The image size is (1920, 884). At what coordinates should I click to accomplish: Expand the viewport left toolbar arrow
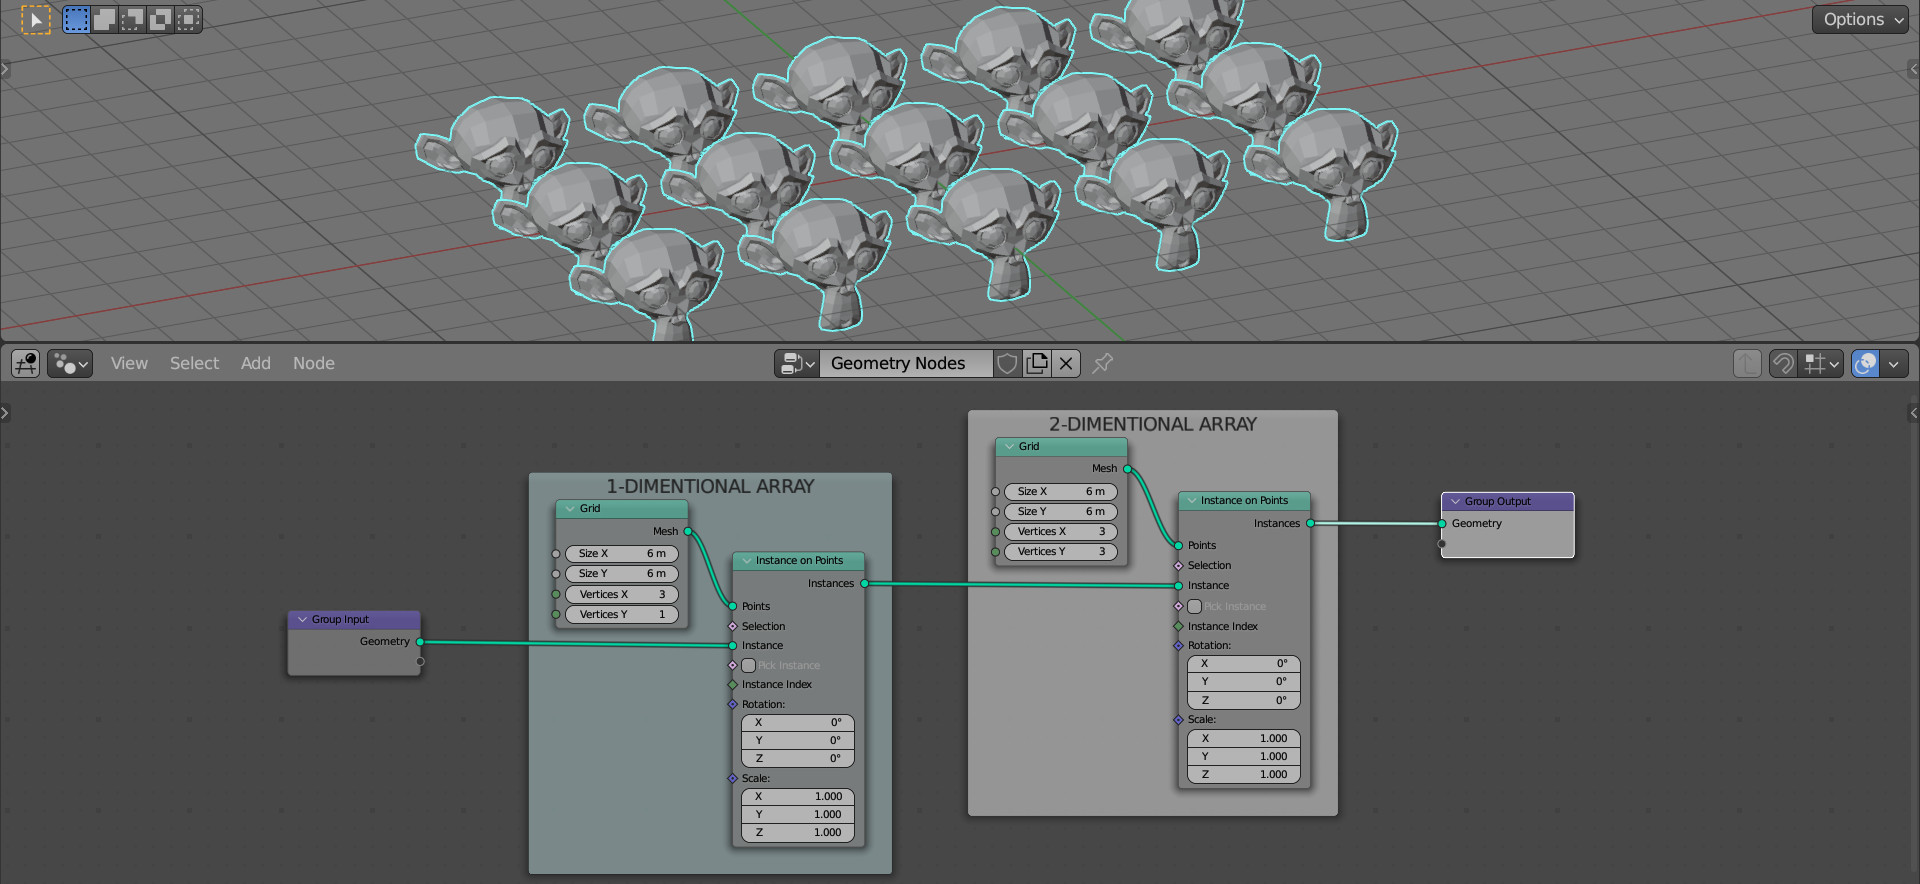click(5, 69)
